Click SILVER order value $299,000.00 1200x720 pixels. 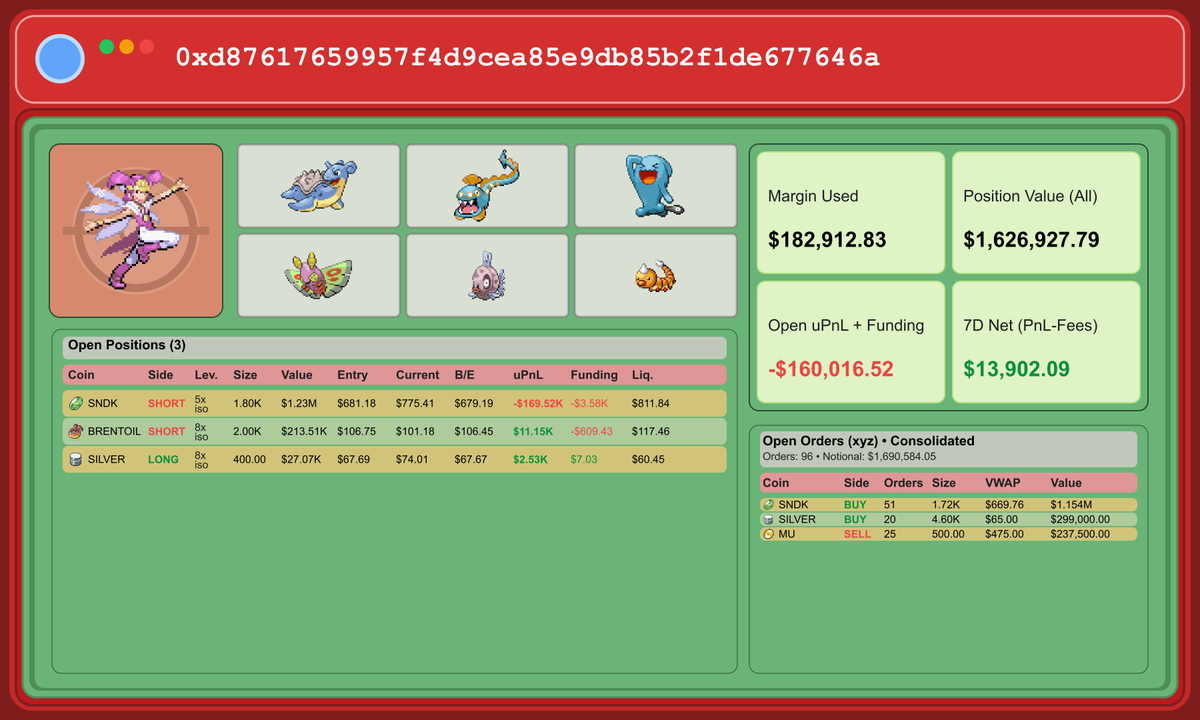(x=1080, y=520)
